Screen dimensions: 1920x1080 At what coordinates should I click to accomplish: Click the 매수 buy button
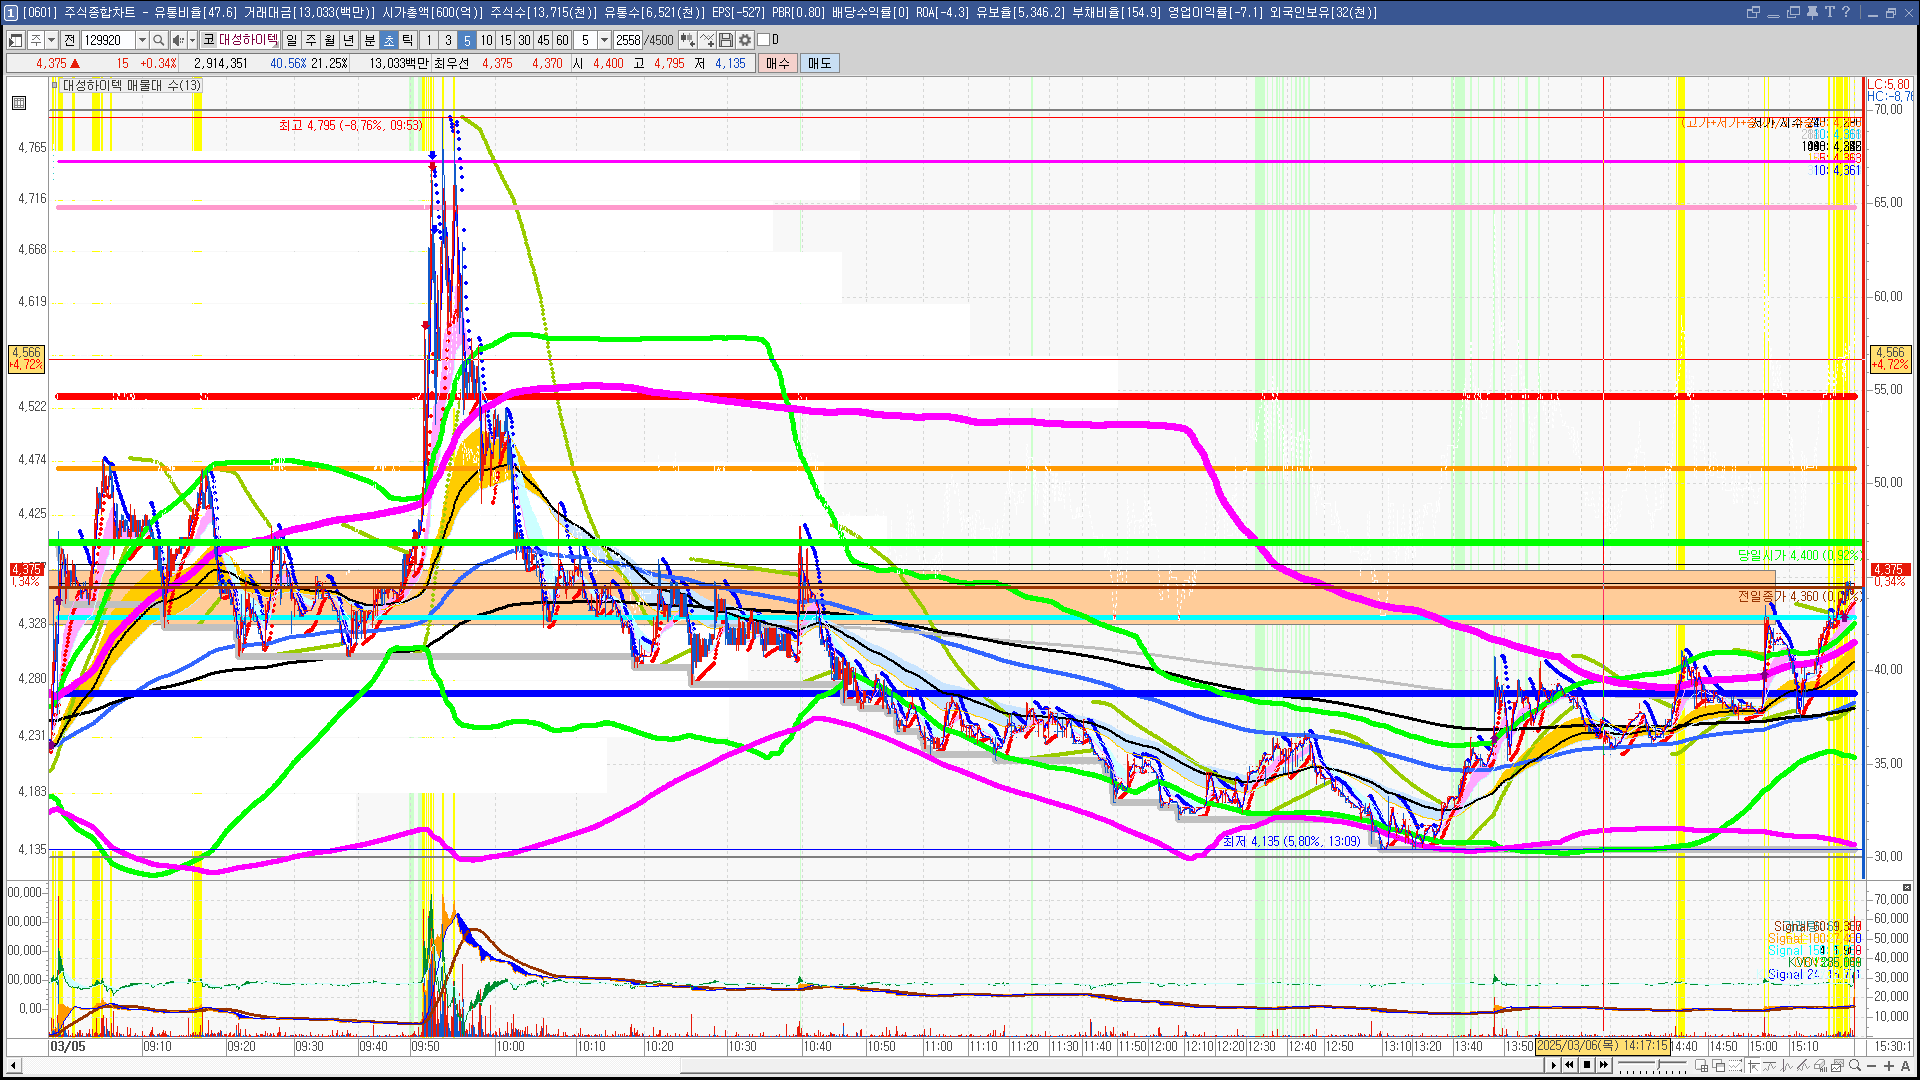778,63
